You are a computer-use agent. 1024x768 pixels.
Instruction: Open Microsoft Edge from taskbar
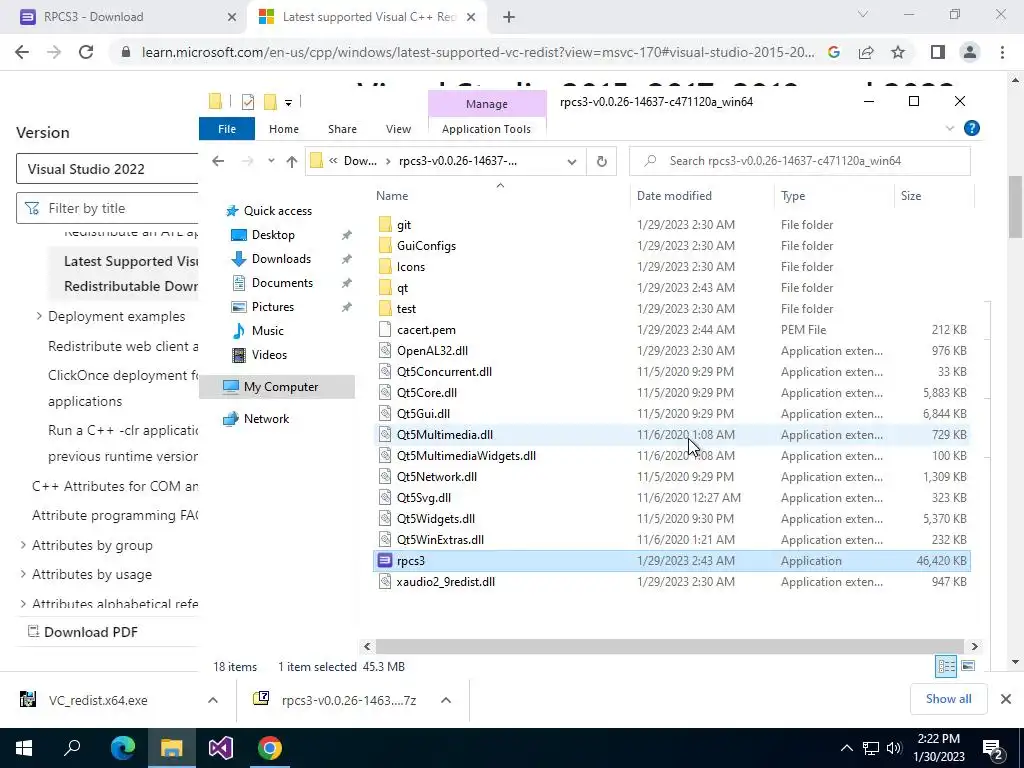[122, 748]
